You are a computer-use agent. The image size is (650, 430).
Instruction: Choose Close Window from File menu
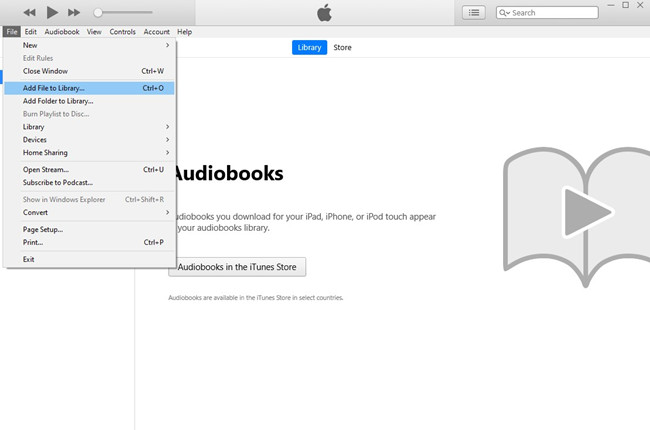click(89, 71)
